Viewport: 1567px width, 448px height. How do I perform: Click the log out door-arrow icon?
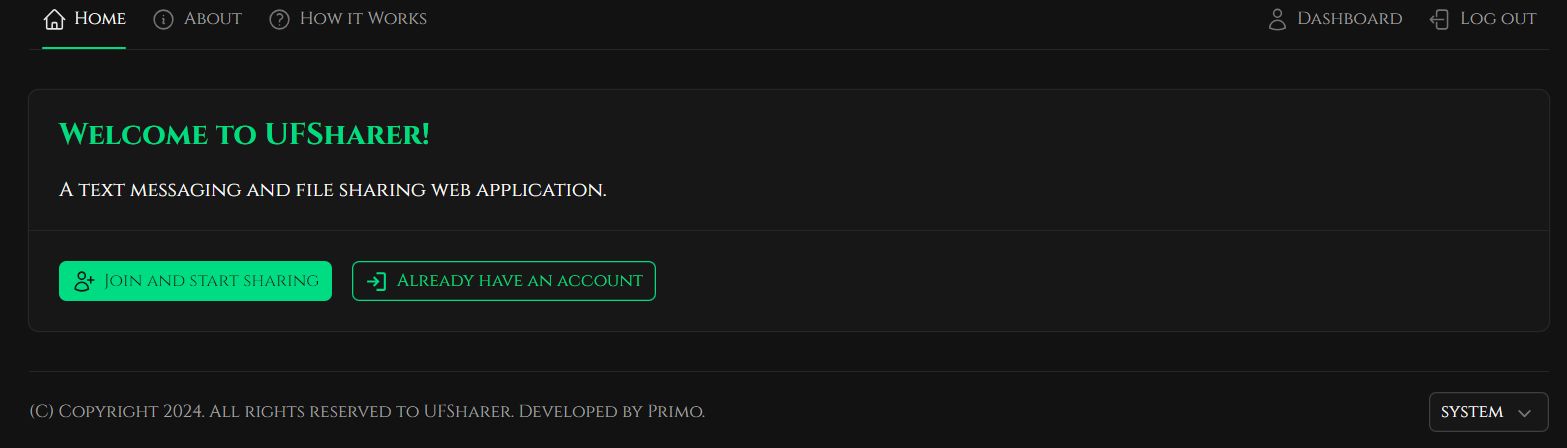(1439, 19)
